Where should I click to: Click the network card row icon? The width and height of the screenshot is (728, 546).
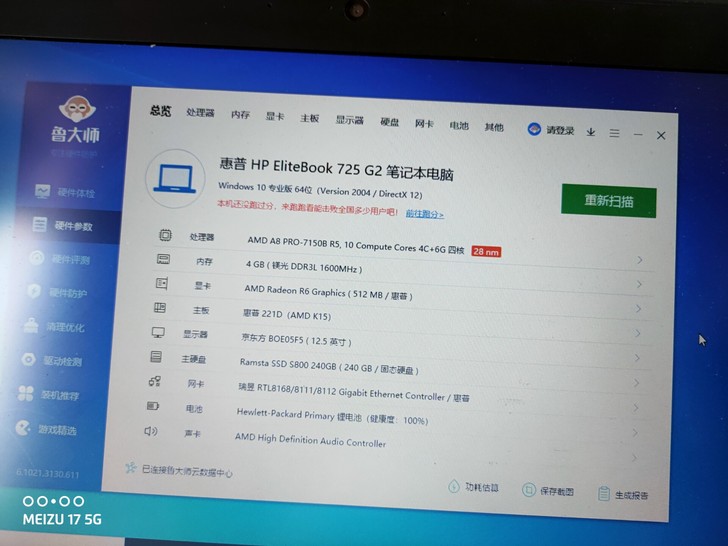point(155,382)
